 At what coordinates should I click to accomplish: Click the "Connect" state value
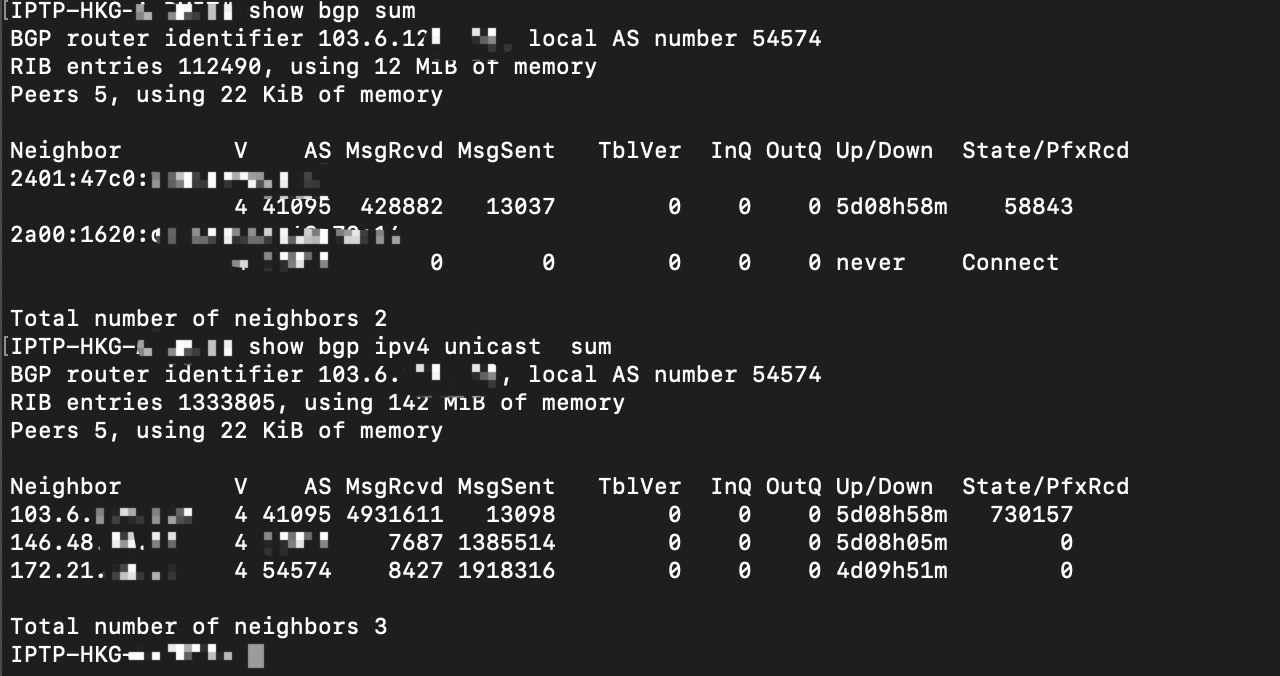(1010, 263)
